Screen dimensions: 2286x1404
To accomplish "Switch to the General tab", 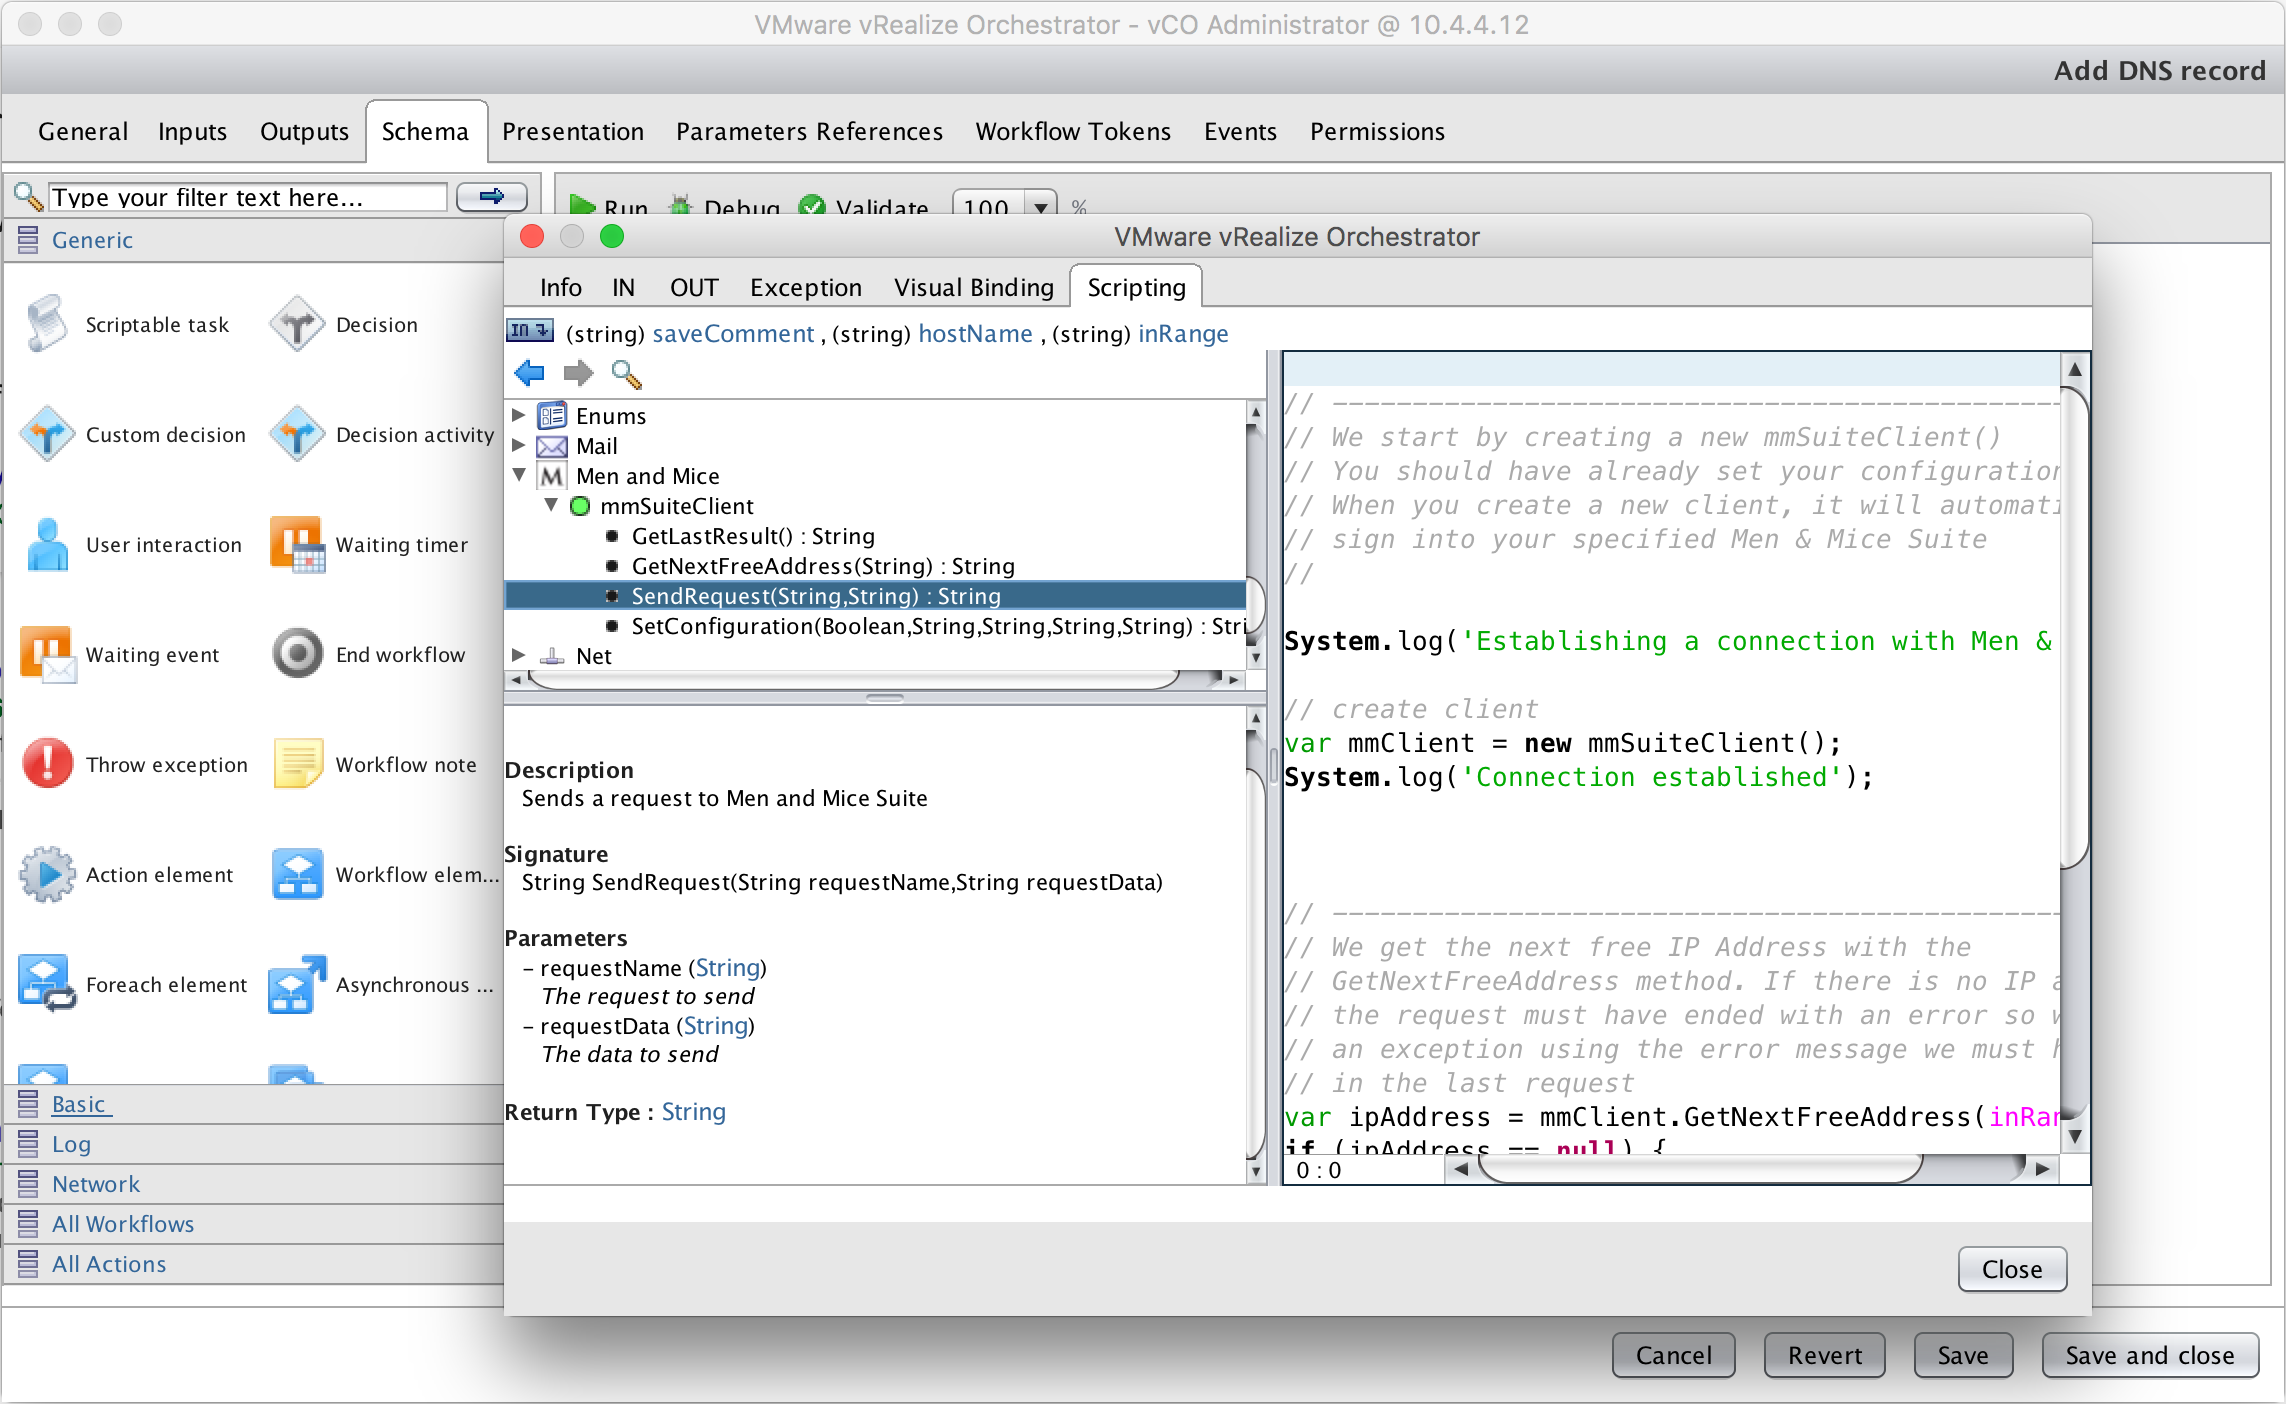I will point(83,131).
